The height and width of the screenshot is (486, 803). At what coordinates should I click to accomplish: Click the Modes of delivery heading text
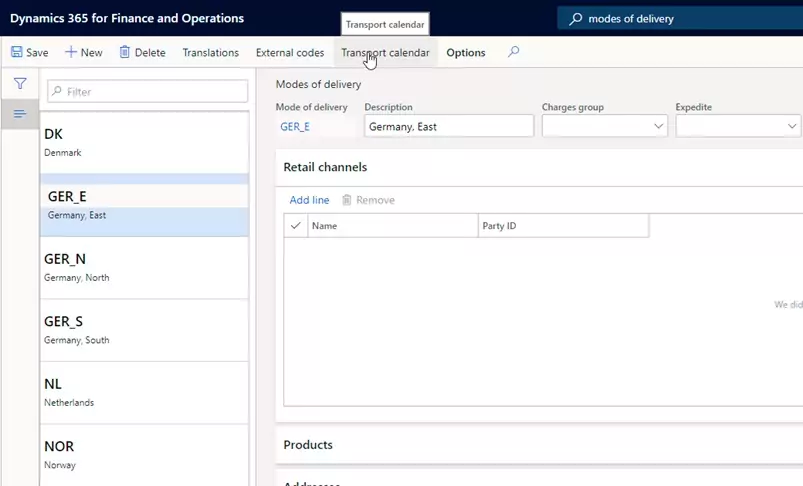tap(319, 84)
